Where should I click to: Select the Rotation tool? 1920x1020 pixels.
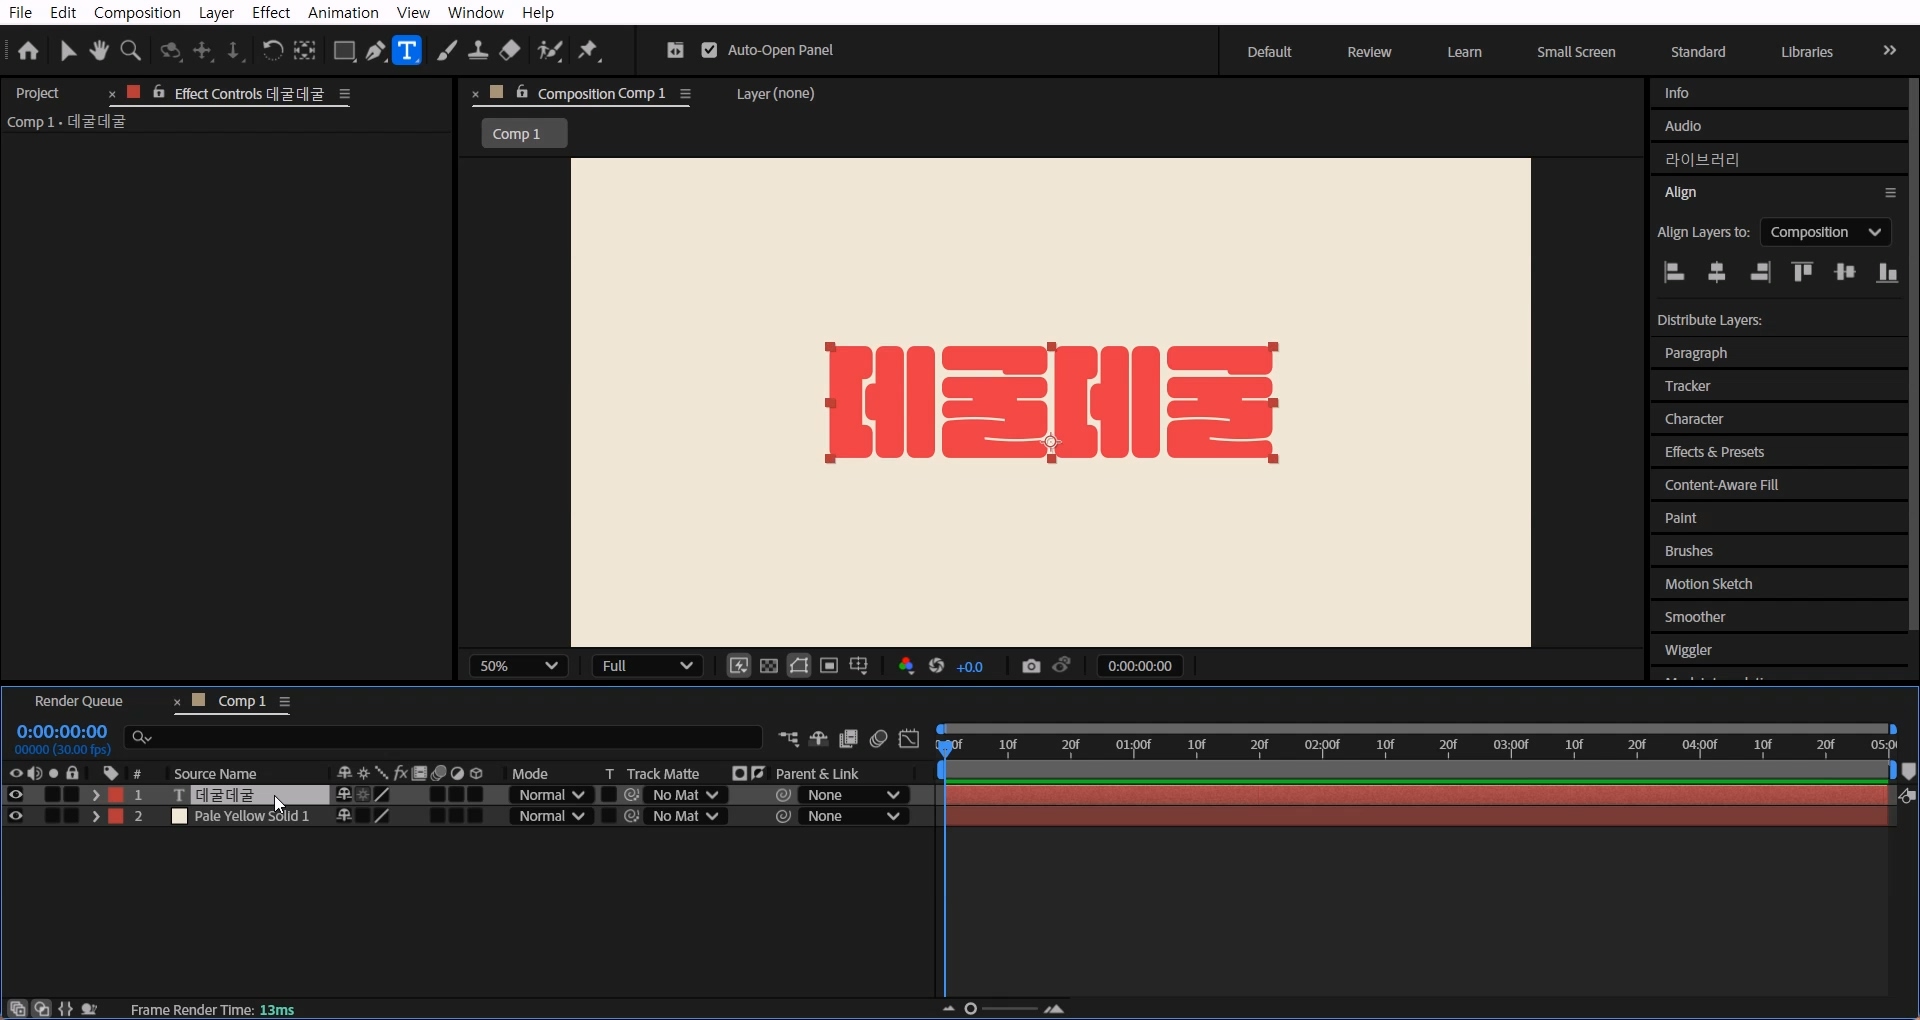pos(272,51)
